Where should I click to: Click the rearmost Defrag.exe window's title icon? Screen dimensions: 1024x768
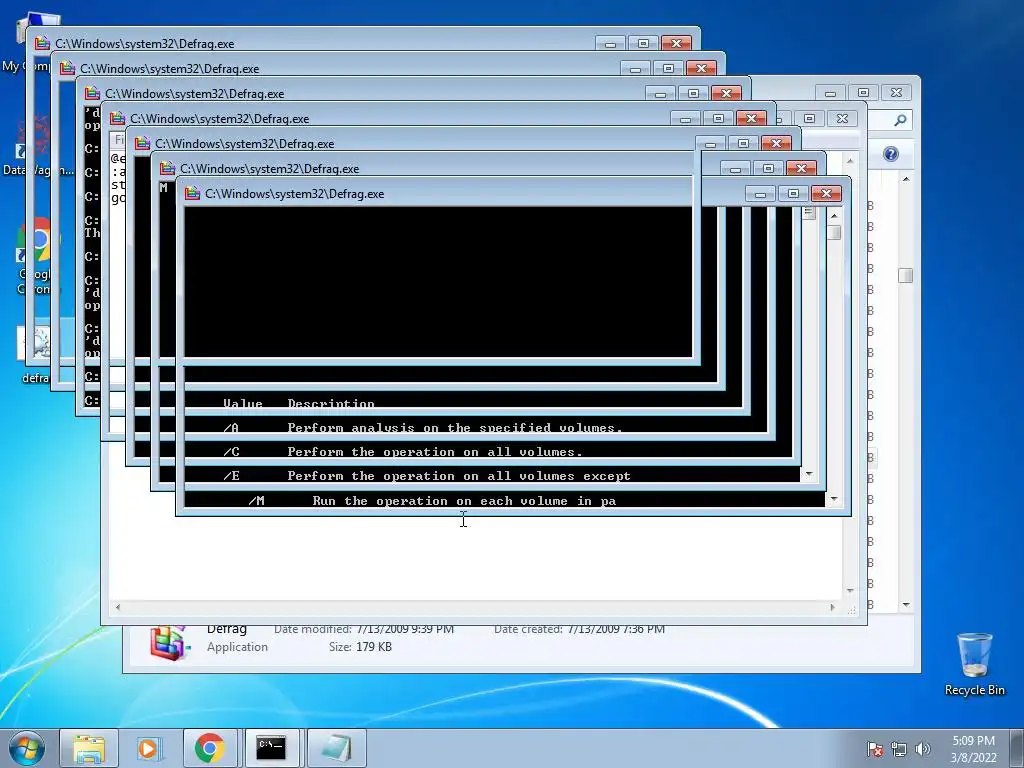42,43
